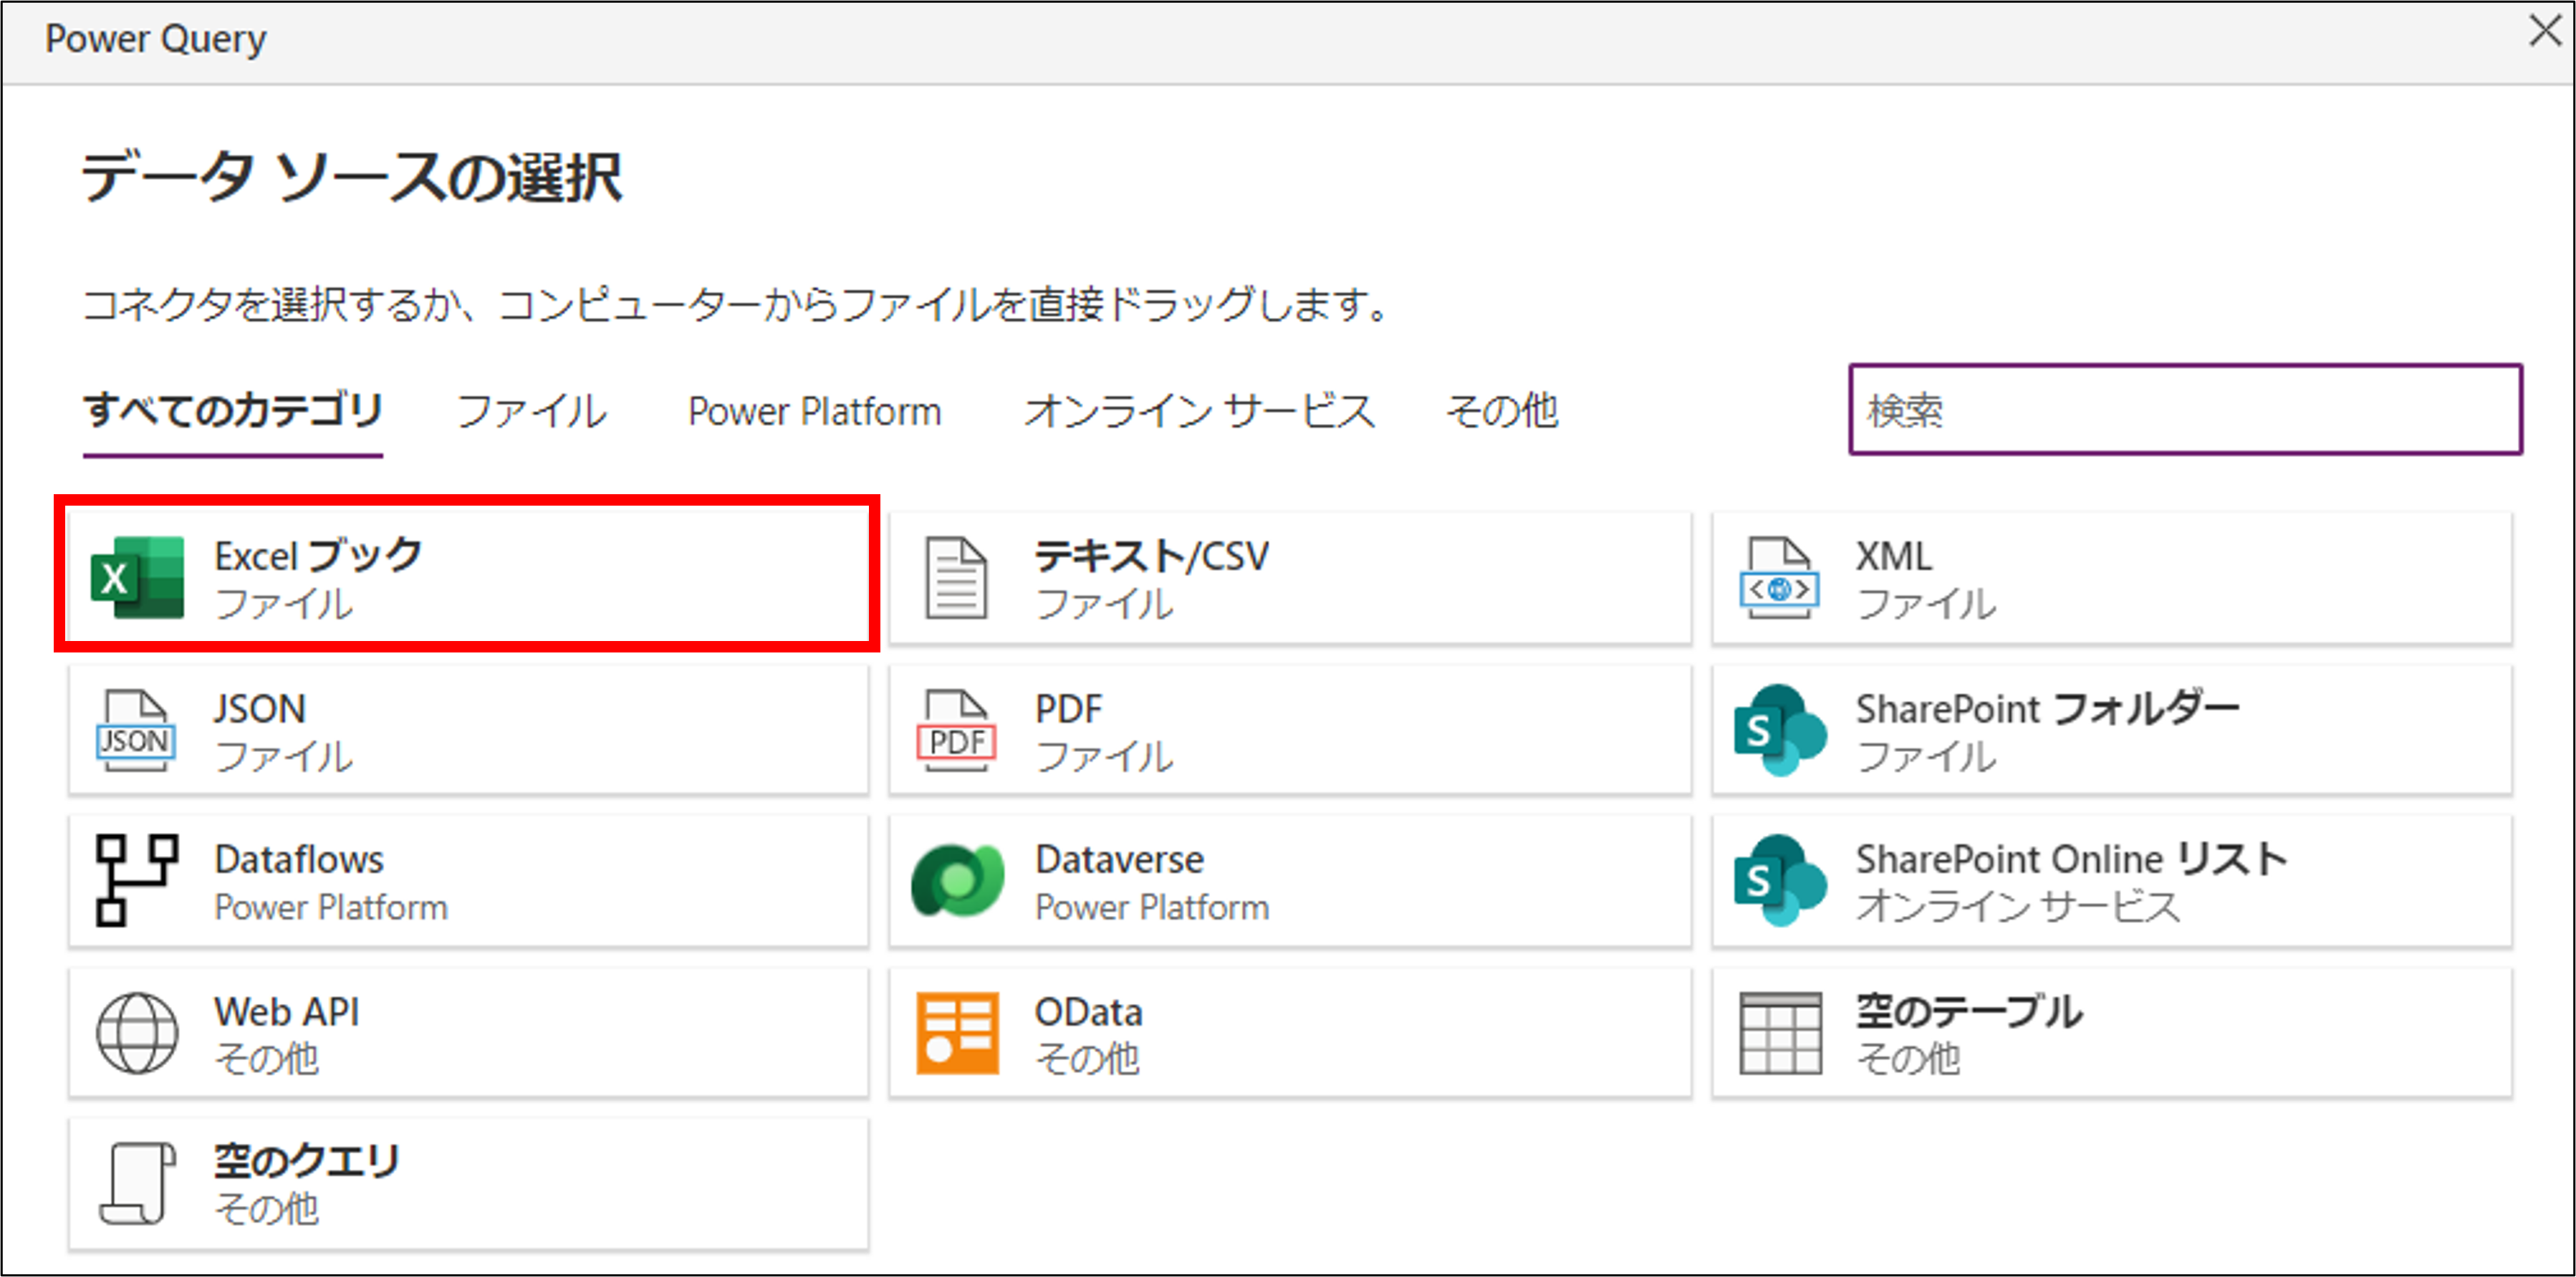Screen dimensions: 2576x1277
Task: Switch to the ファイル category tab
Action: coord(531,410)
